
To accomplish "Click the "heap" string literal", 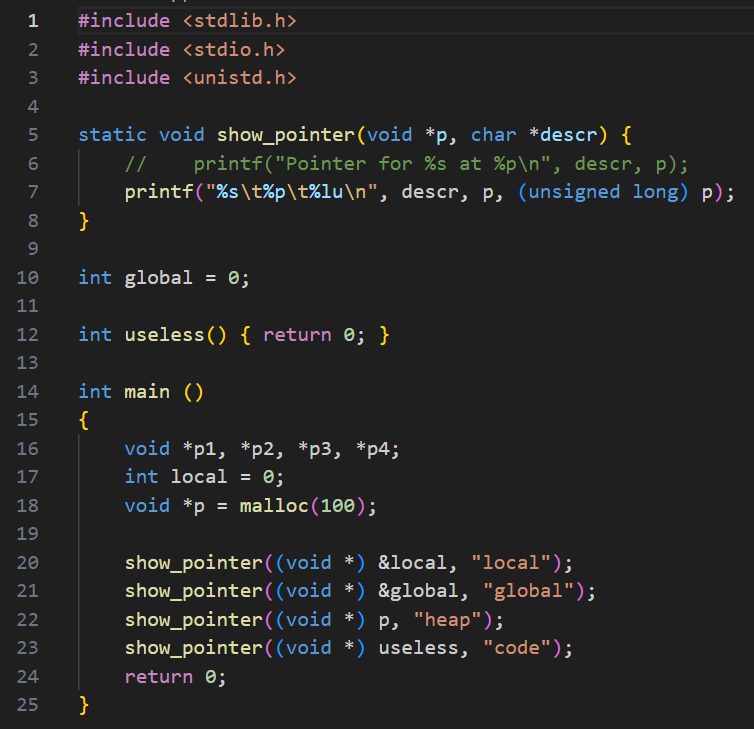I will tap(448, 619).
